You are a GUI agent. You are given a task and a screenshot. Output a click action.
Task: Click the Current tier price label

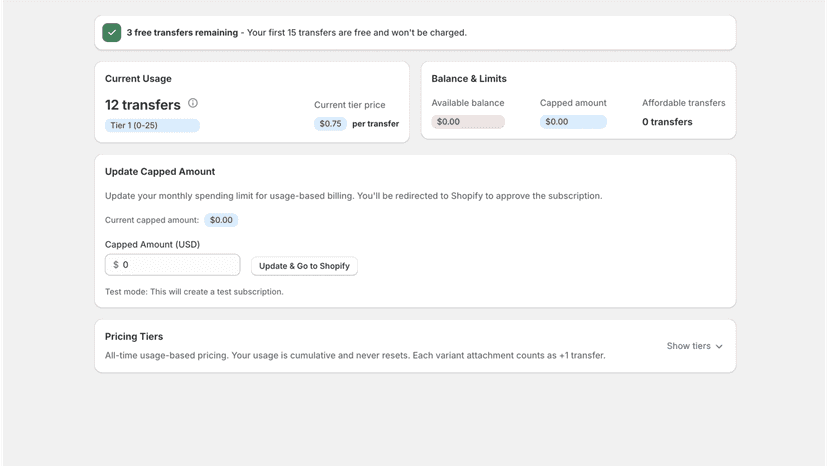pos(350,105)
